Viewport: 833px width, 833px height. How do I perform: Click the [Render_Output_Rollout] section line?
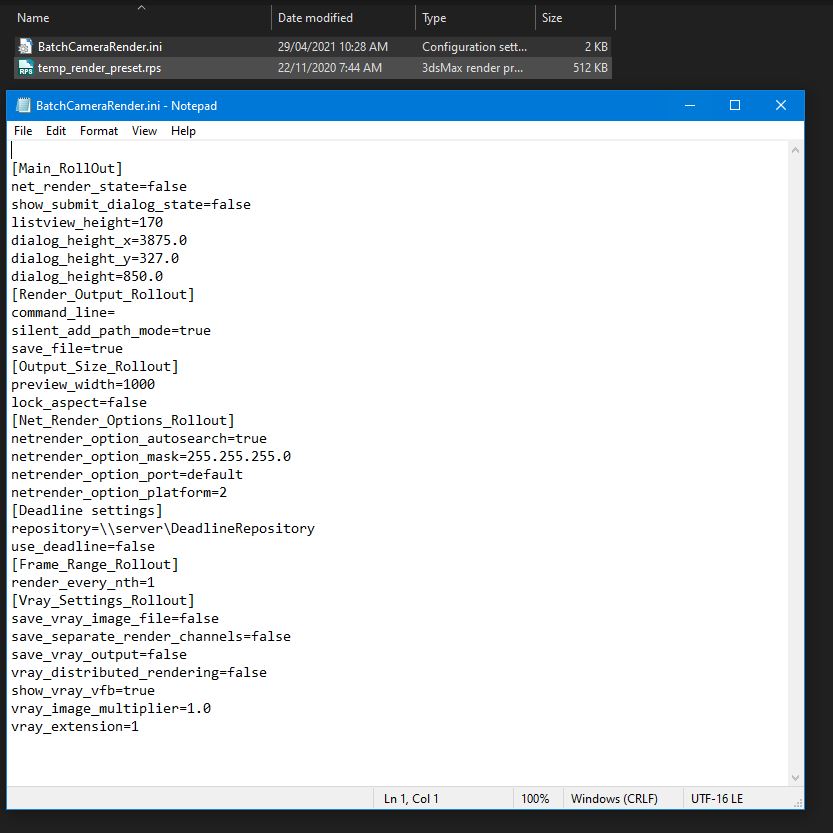coord(103,294)
